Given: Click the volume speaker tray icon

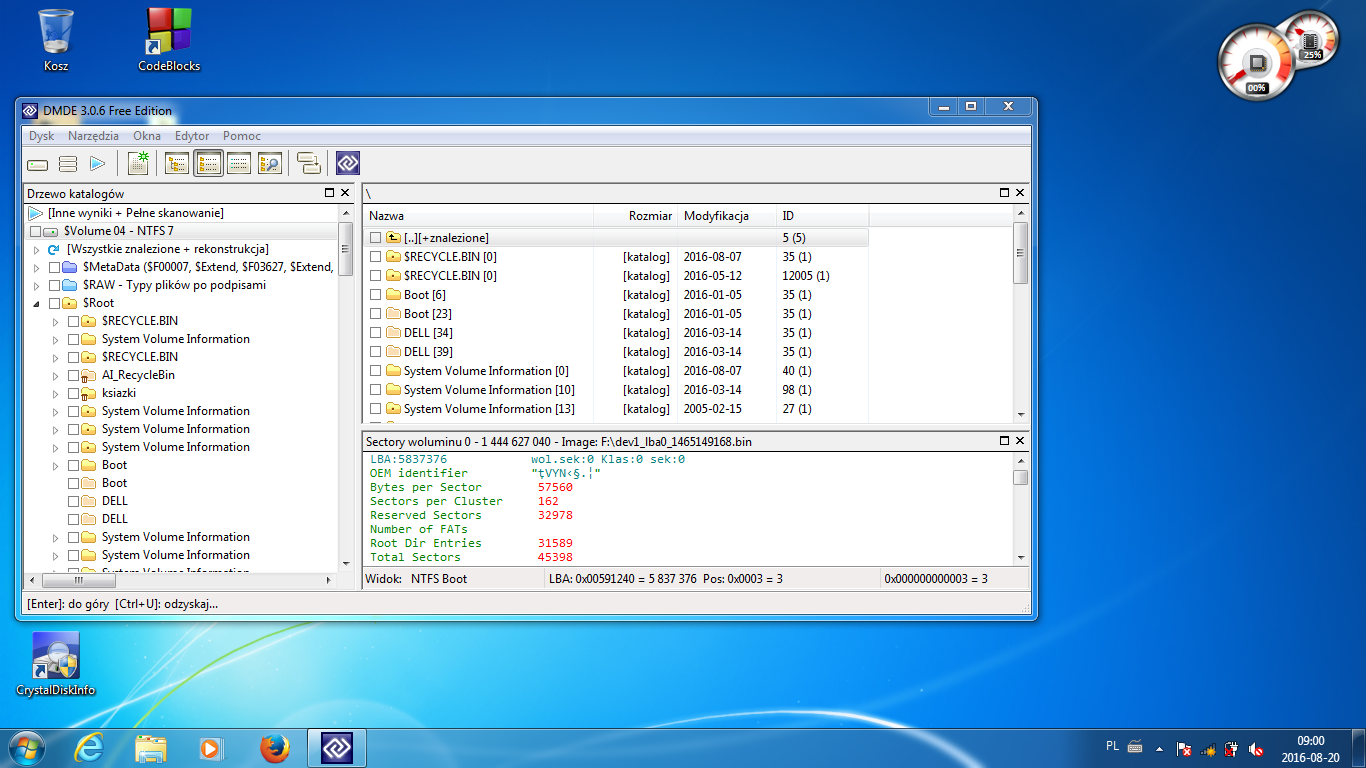Looking at the screenshot, I should click(x=1256, y=748).
